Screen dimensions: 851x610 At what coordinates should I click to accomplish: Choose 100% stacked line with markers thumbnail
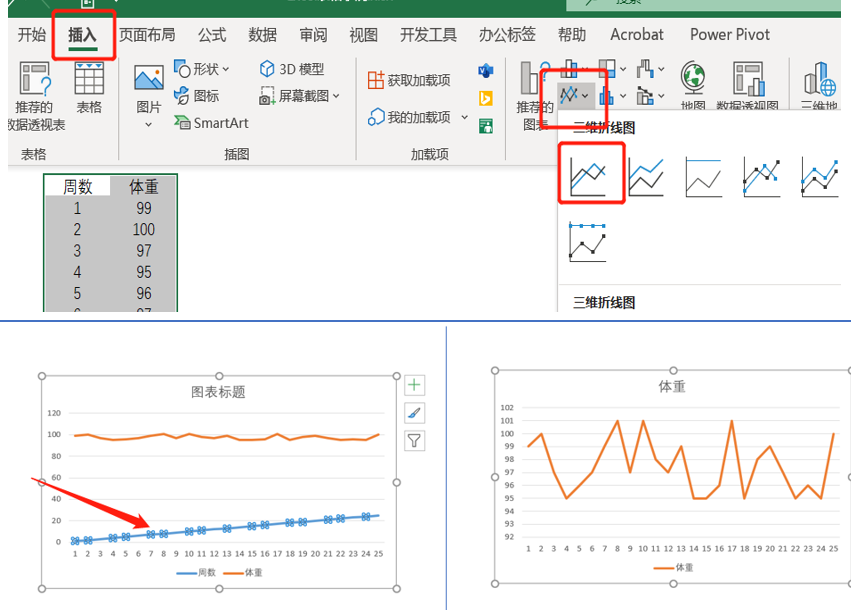pos(588,242)
